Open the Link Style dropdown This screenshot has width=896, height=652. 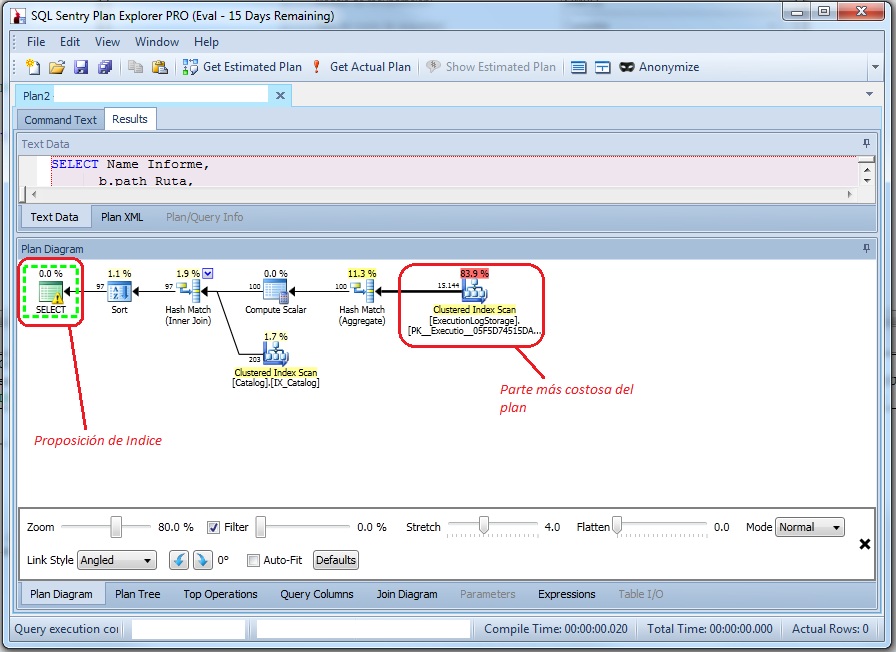pyautogui.click(x=117, y=560)
